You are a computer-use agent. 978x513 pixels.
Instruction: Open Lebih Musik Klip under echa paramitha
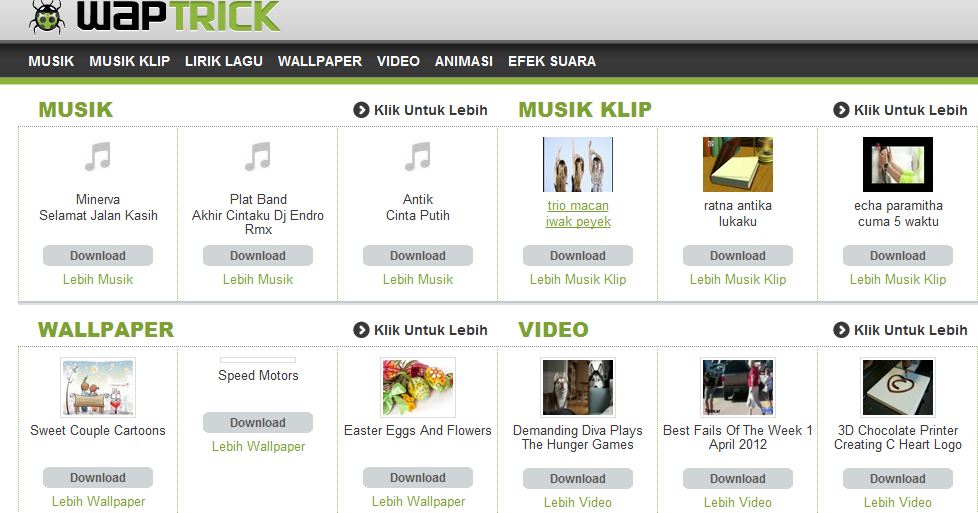898,280
